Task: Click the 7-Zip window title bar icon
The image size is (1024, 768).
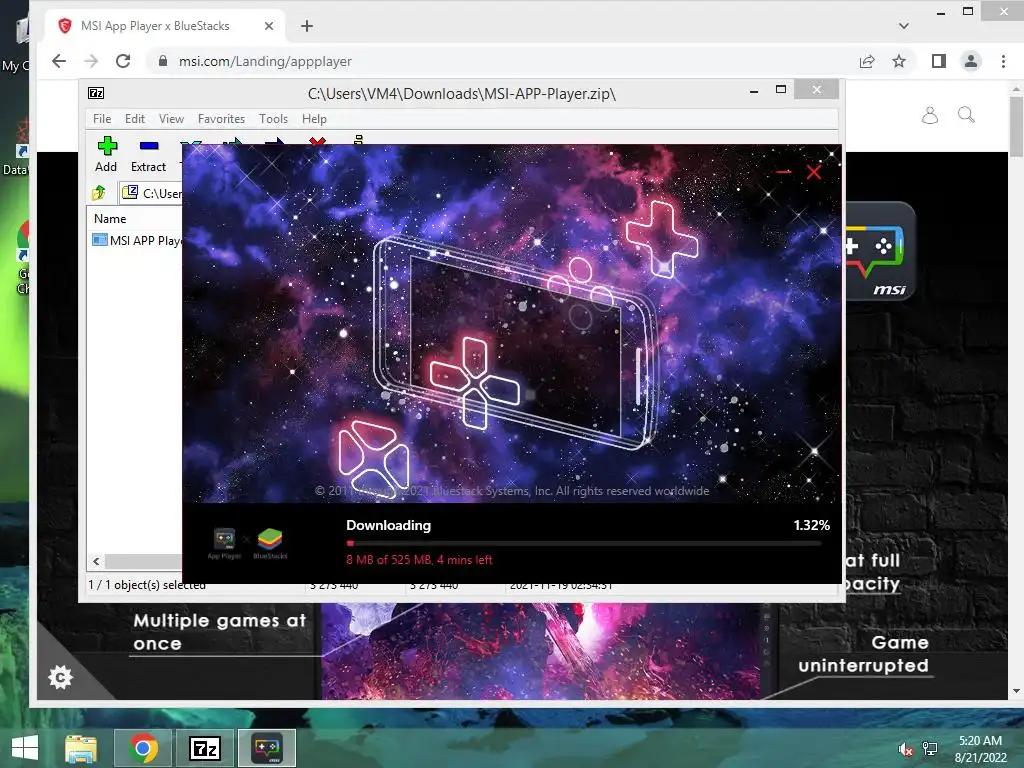Action: pyautogui.click(x=96, y=93)
